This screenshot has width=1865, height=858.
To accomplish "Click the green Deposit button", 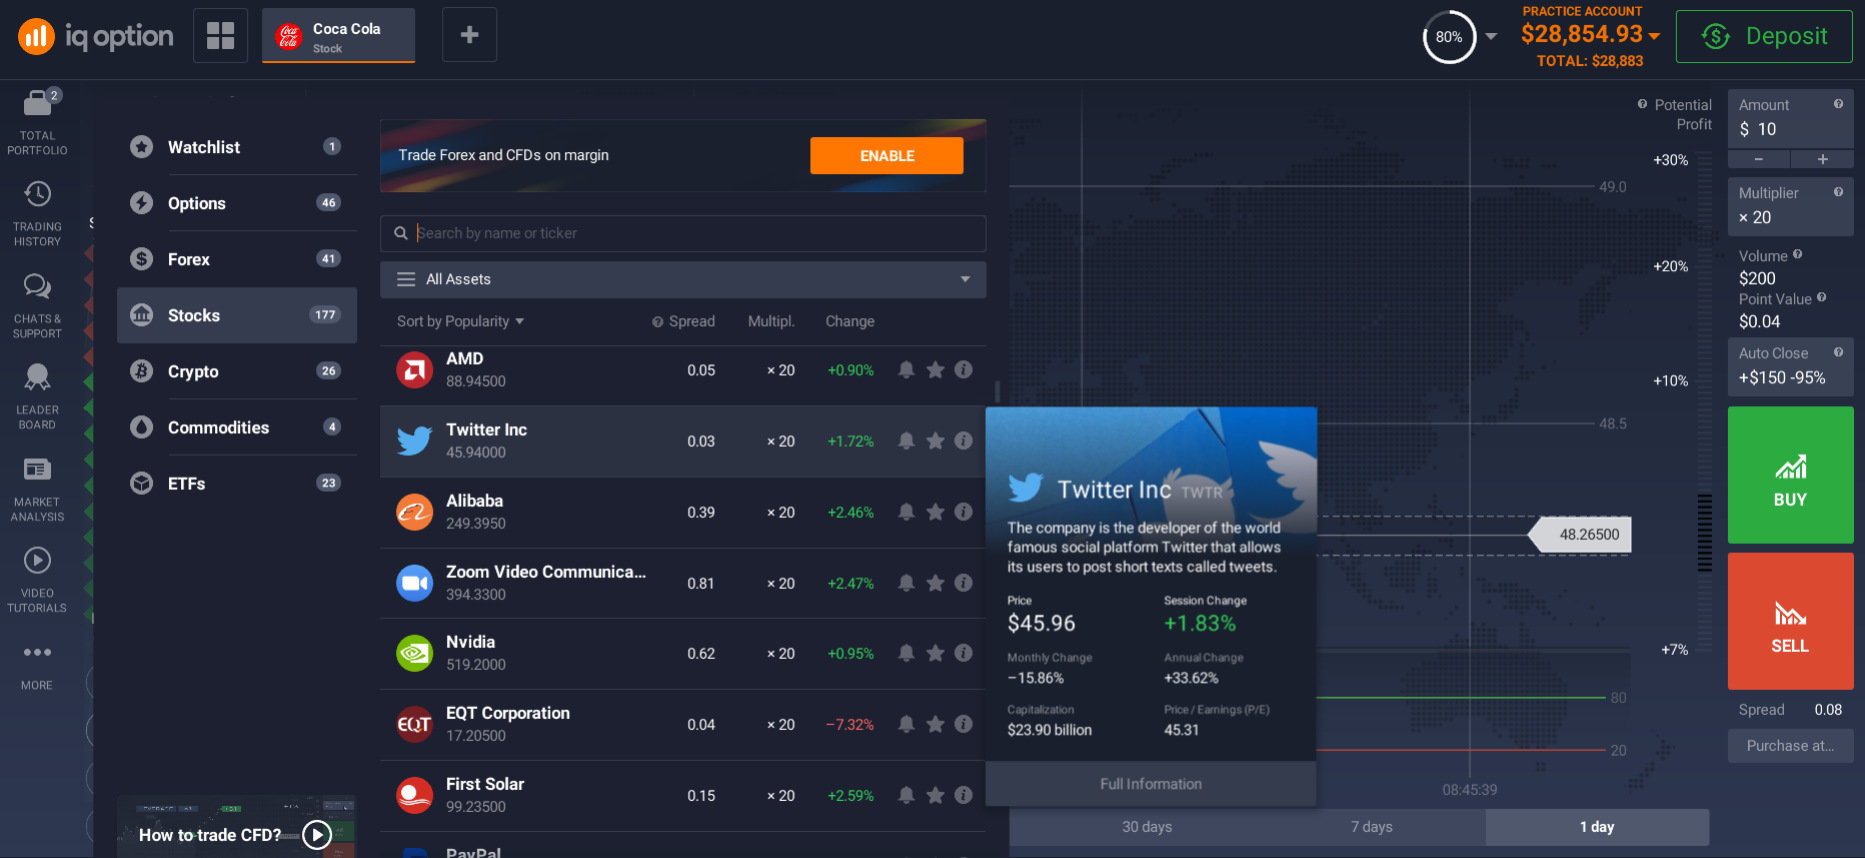I will pyautogui.click(x=1764, y=36).
